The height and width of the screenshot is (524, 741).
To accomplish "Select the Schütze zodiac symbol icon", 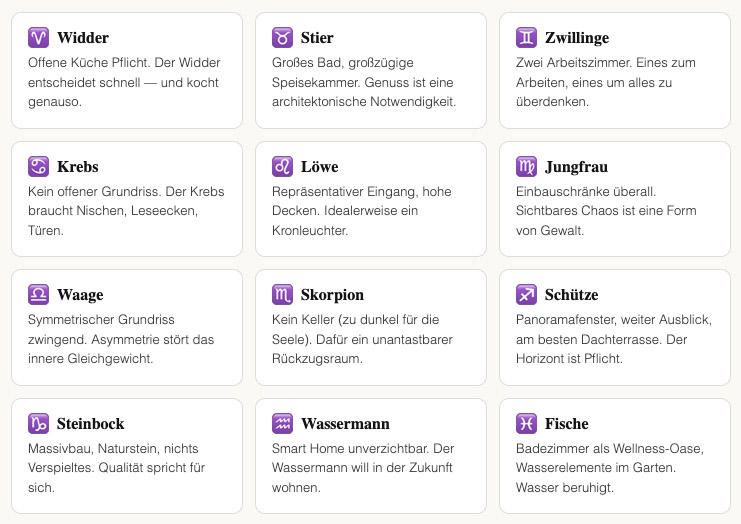I will 526,295.
